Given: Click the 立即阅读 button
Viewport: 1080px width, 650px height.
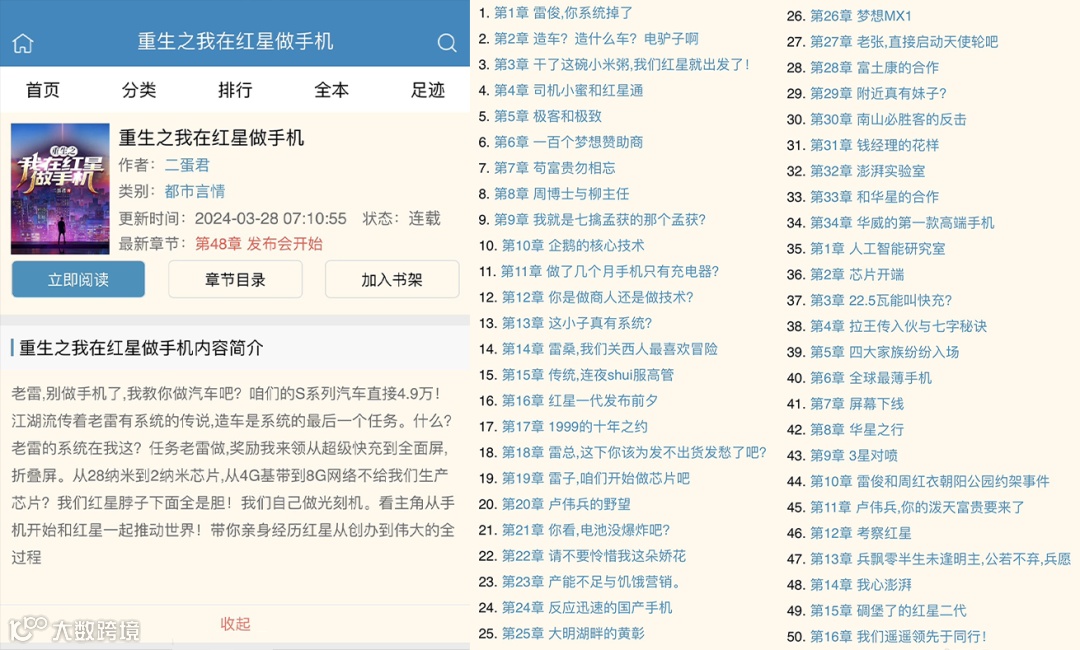Looking at the screenshot, I should [x=79, y=280].
